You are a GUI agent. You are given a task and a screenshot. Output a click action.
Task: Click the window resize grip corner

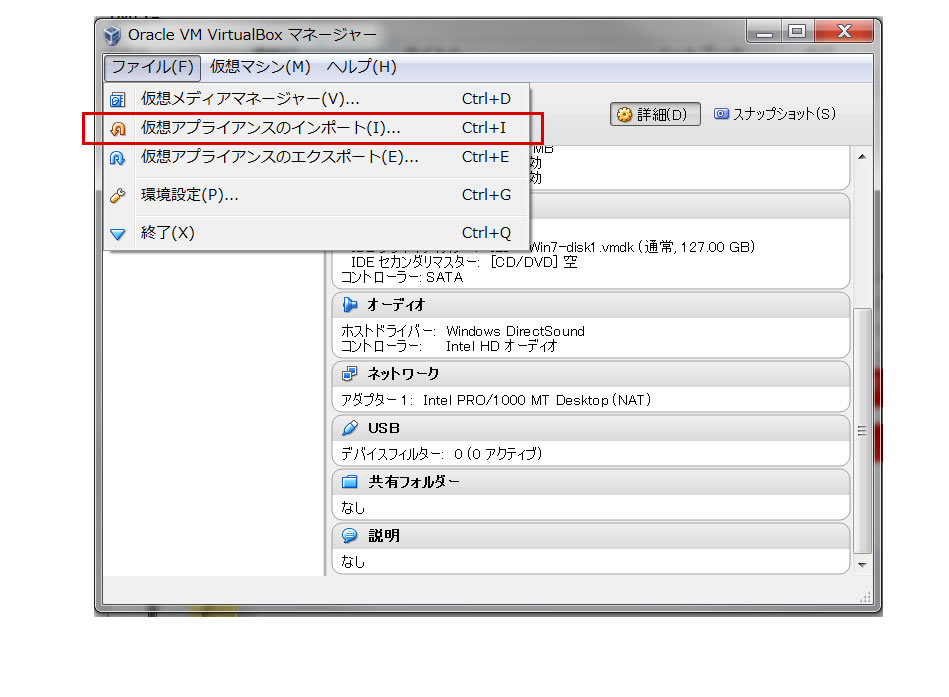pyautogui.click(x=865, y=597)
